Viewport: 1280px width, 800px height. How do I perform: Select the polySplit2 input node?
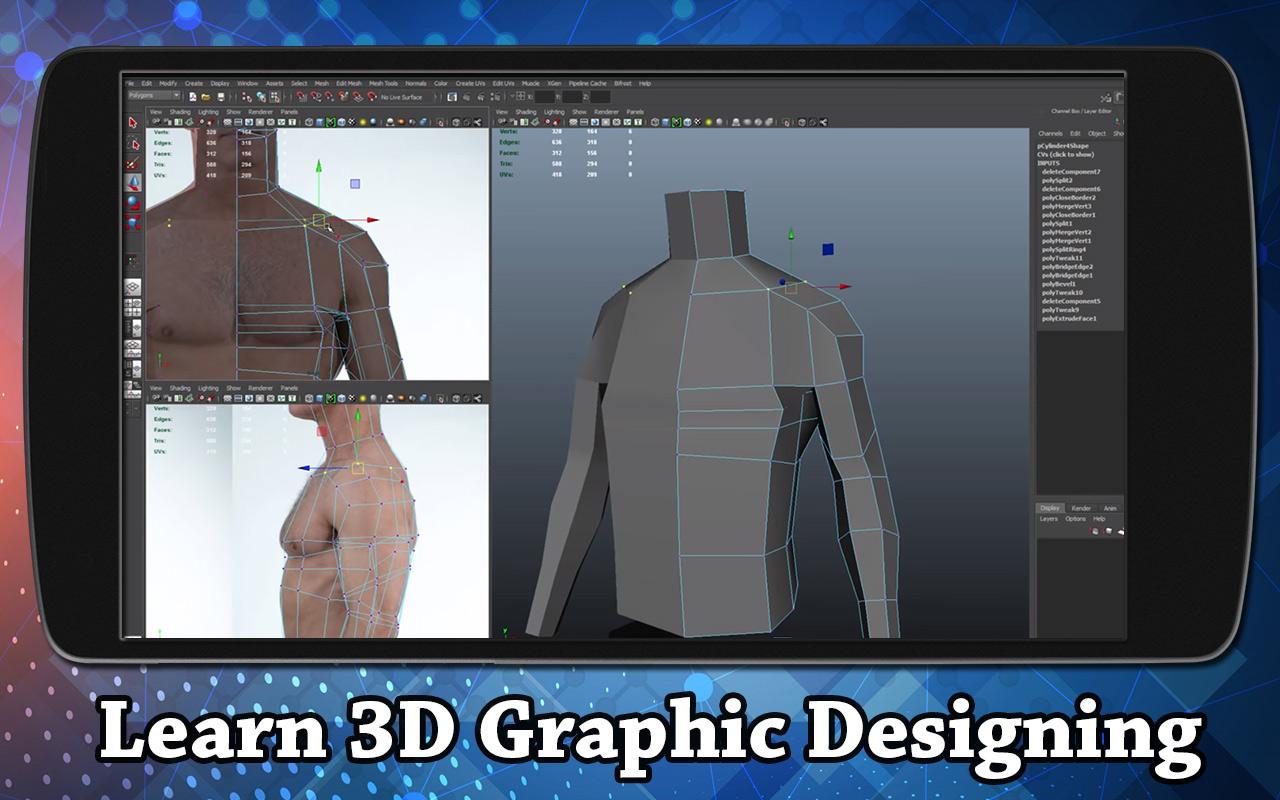click(1057, 181)
